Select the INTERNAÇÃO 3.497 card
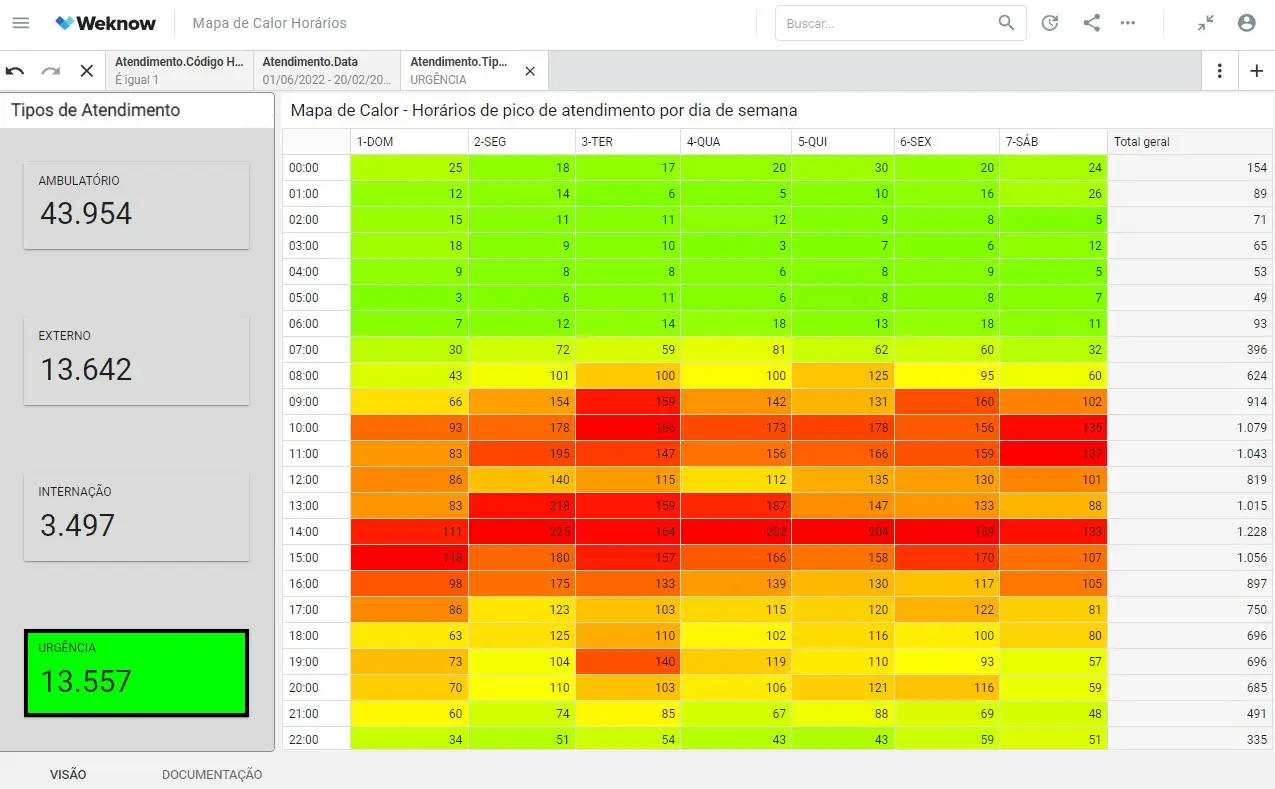Viewport: 1275px width, 789px height. pyautogui.click(x=136, y=517)
